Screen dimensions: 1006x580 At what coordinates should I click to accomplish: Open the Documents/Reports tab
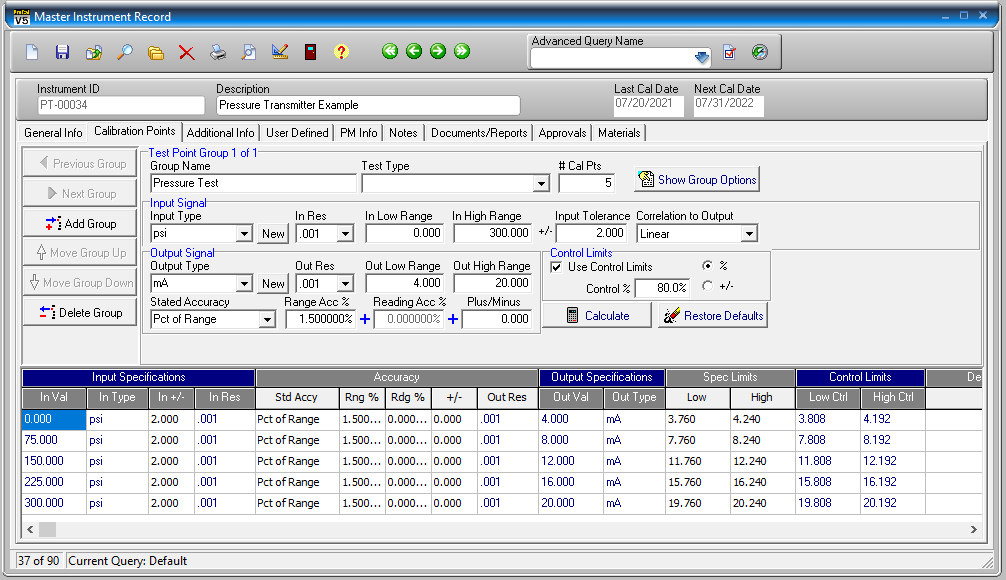[479, 133]
